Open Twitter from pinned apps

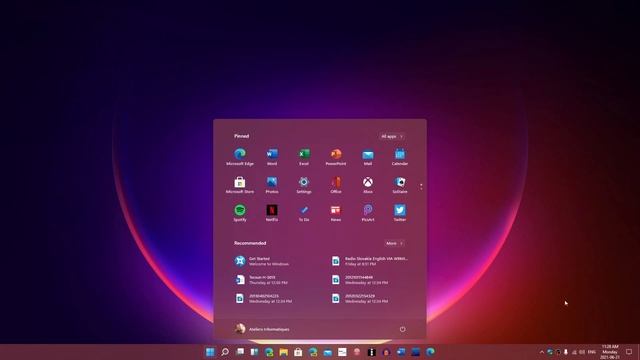click(x=400, y=213)
